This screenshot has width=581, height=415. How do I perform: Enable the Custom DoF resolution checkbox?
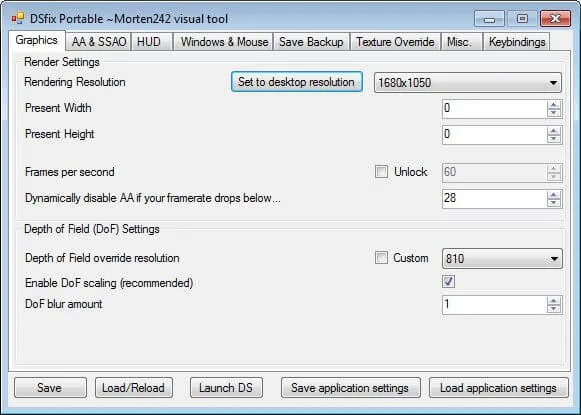381,258
